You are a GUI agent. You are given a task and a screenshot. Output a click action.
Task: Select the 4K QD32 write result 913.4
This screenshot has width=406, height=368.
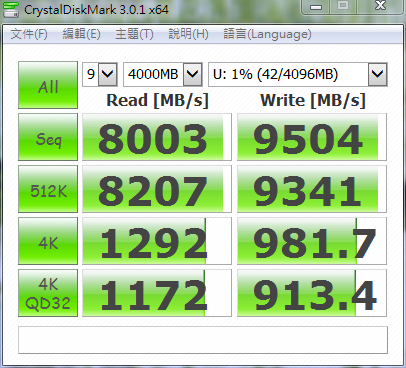coord(312,293)
